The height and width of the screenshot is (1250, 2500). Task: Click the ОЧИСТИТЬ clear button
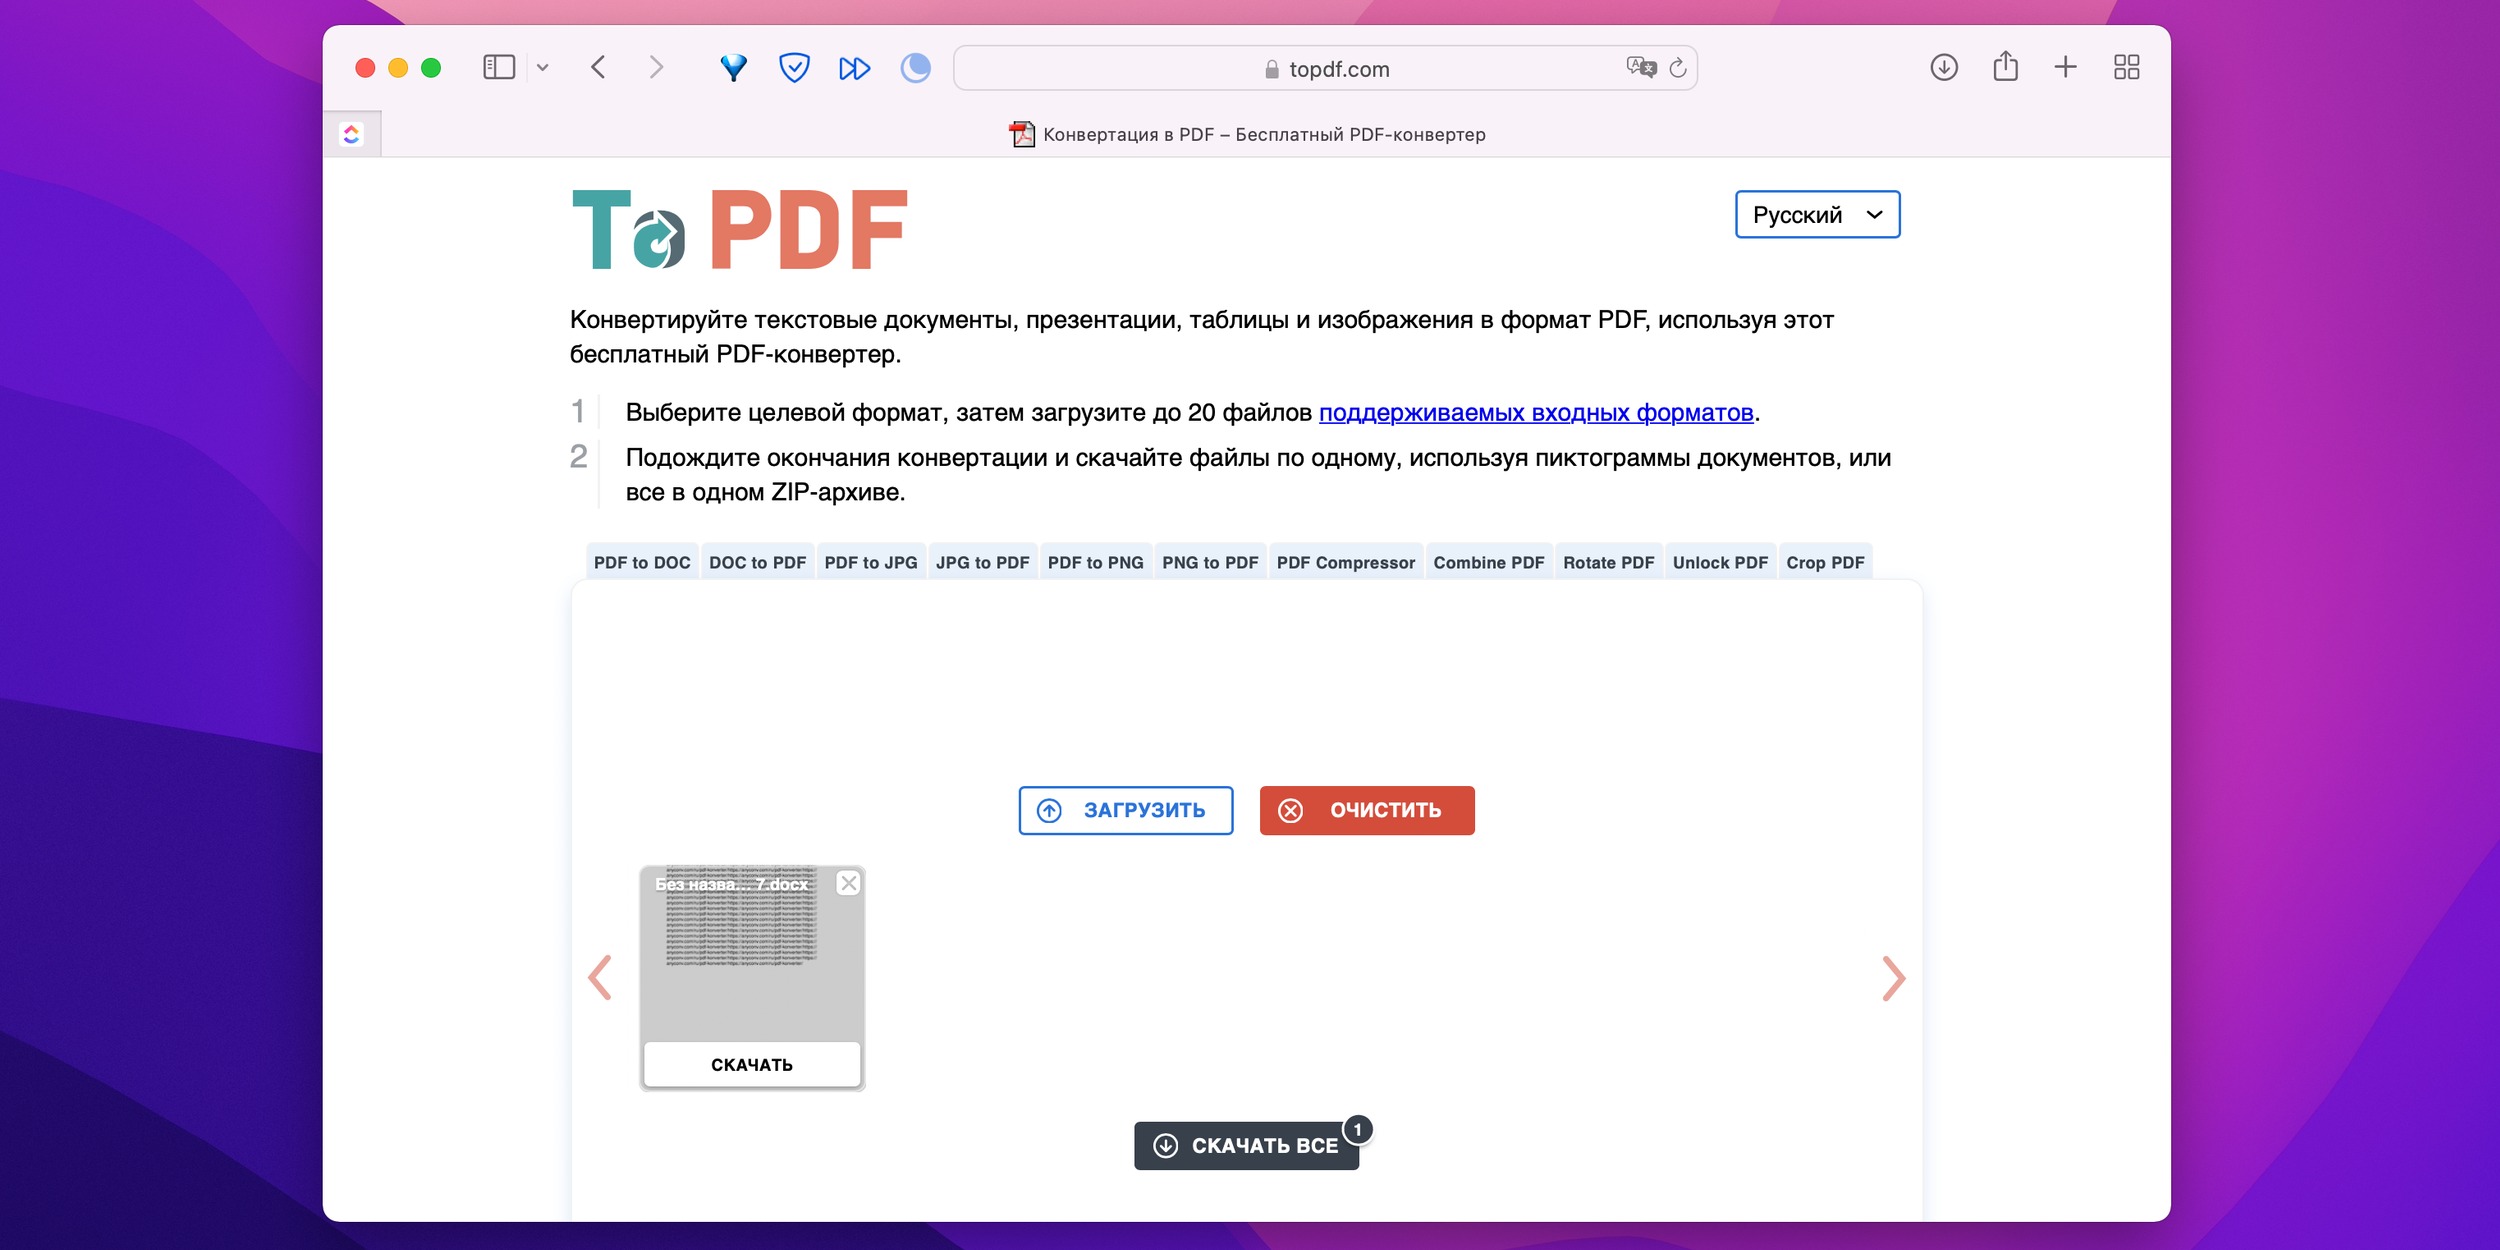[x=1366, y=810]
